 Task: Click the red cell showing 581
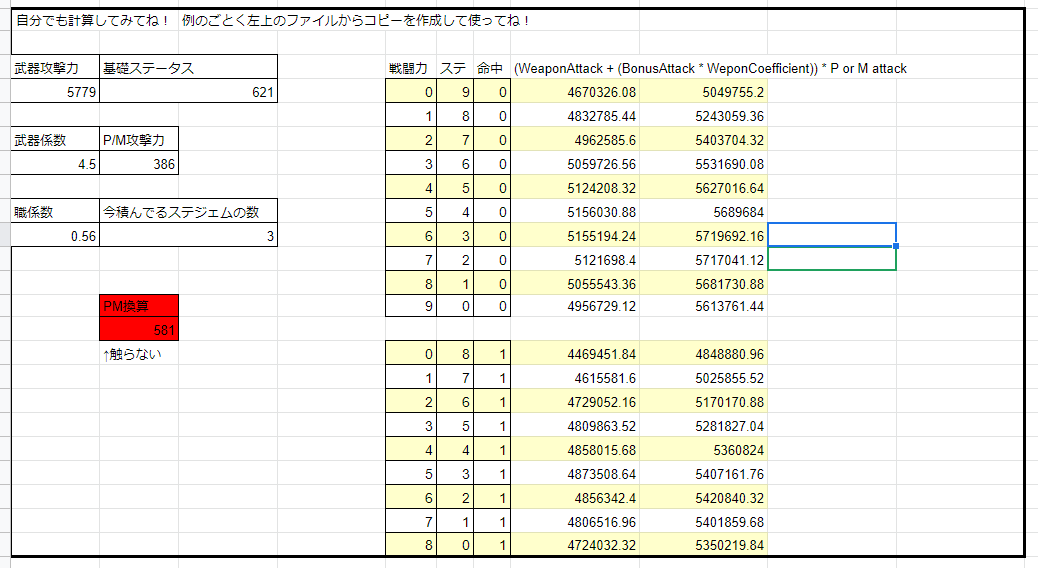coord(139,329)
